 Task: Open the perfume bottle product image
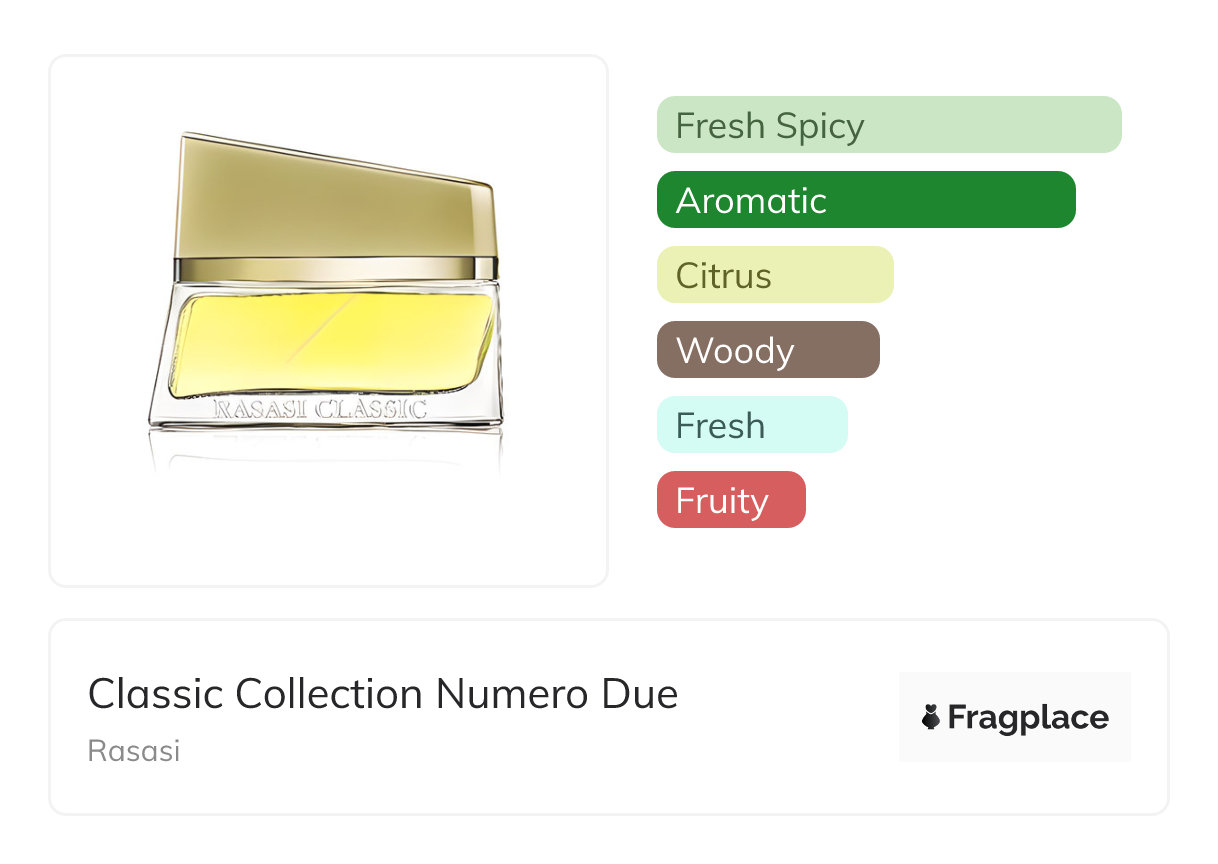click(x=328, y=320)
